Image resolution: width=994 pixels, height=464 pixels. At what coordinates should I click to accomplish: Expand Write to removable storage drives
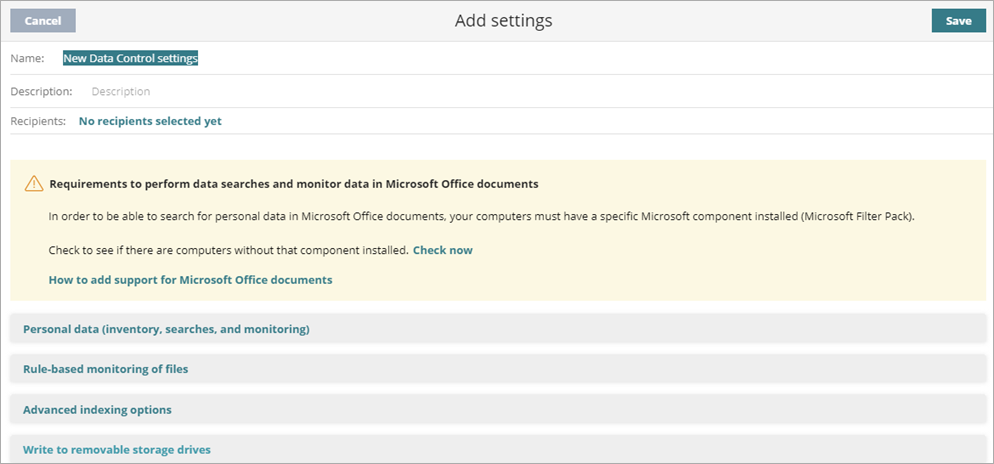click(116, 450)
